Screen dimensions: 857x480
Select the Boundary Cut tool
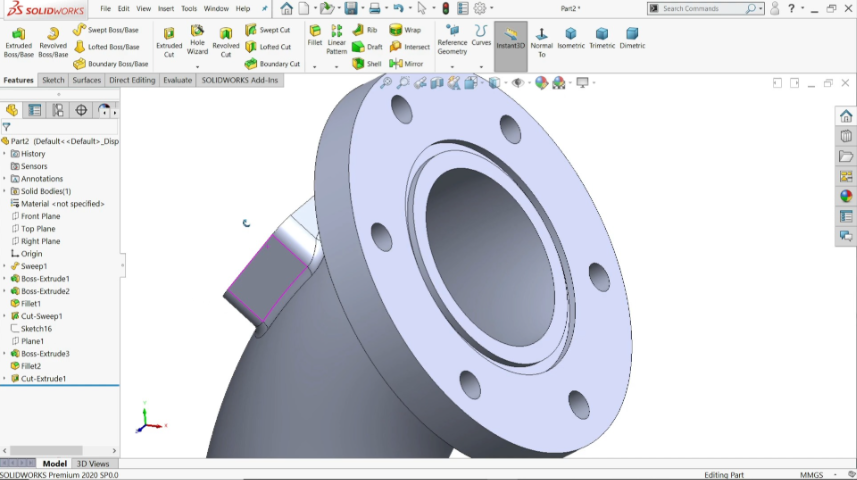coord(272,64)
